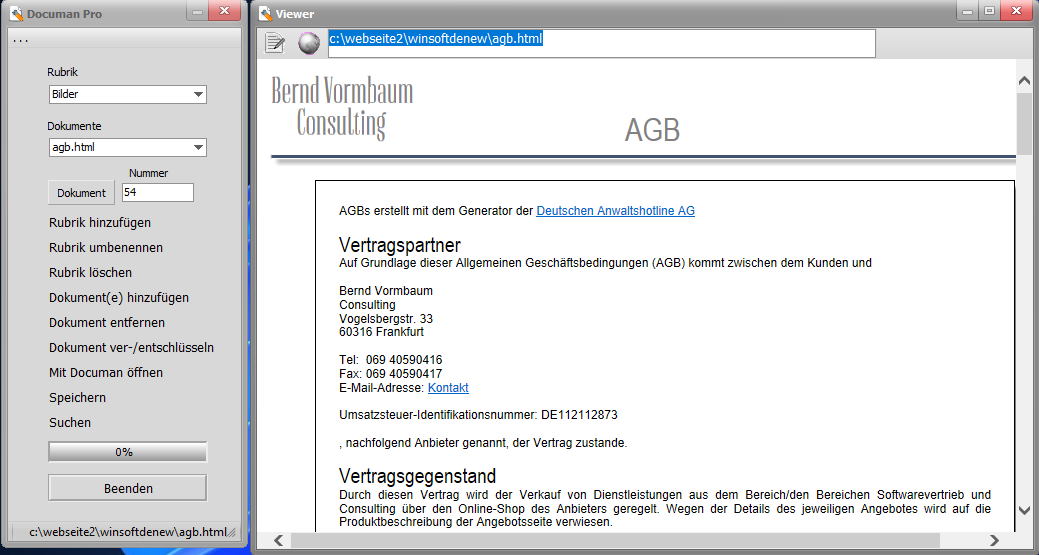
Task: Click the Documan Pro resize grip in status bar
Action: pos(233,532)
